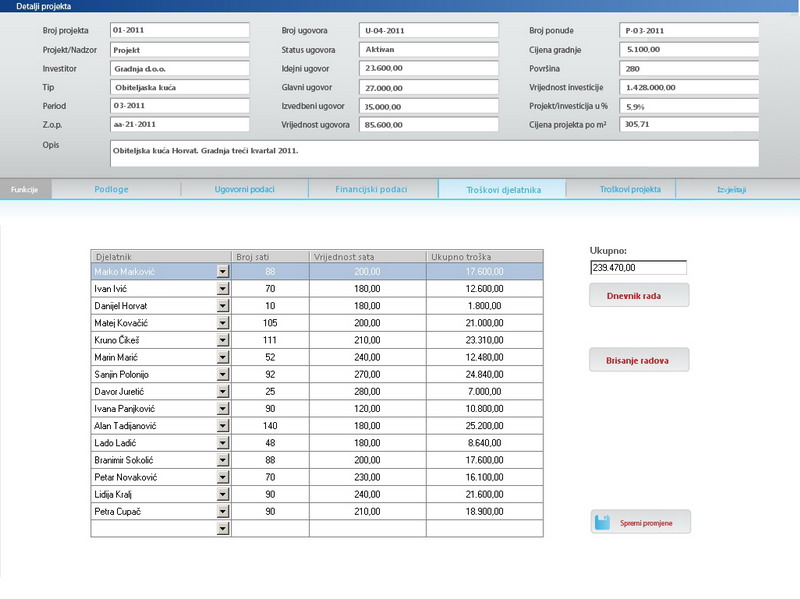Screen dimensions: 800x599
Task: Open the Izvještaji tab
Action: pos(732,189)
